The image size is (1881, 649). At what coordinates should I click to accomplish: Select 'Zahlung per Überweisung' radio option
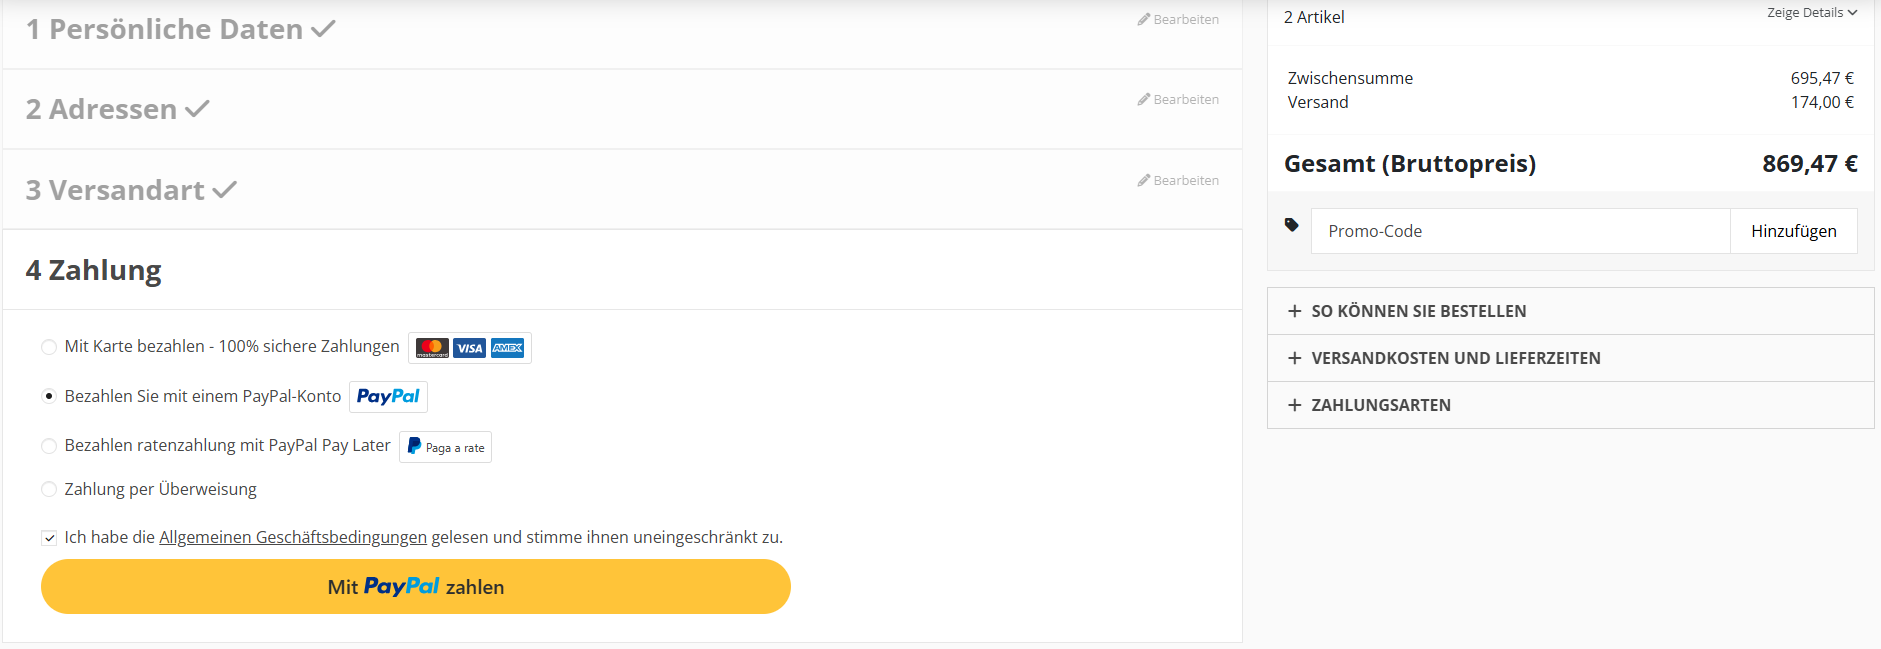click(49, 490)
